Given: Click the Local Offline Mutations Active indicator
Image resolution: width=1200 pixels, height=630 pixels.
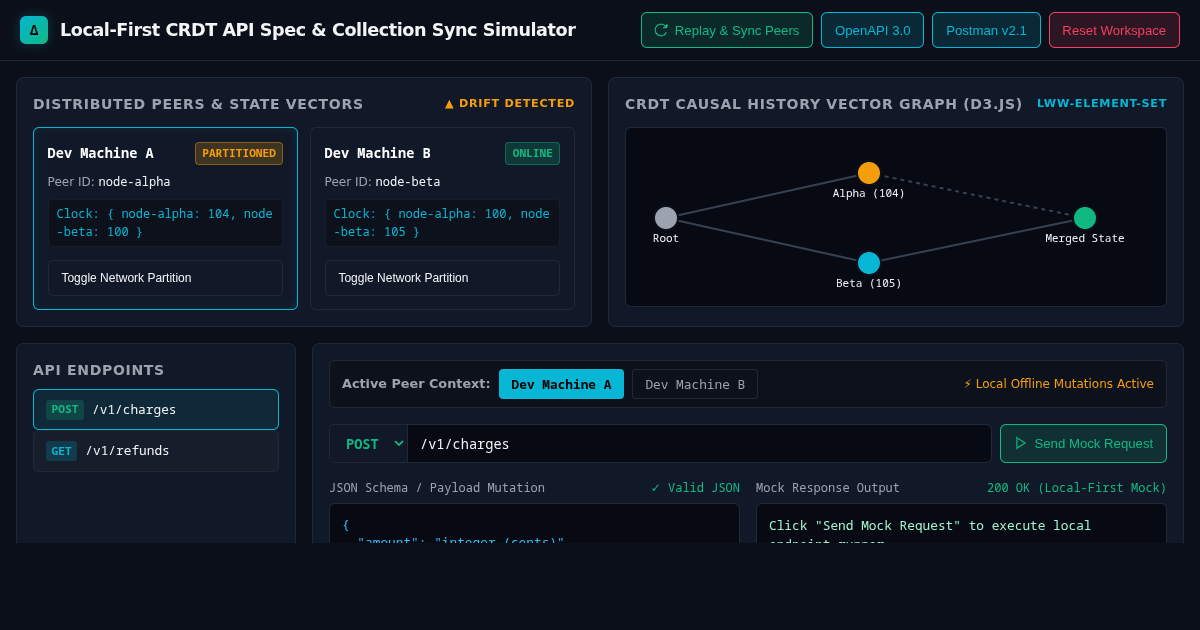Looking at the screenshot, I should click(x=1059, y=384).
